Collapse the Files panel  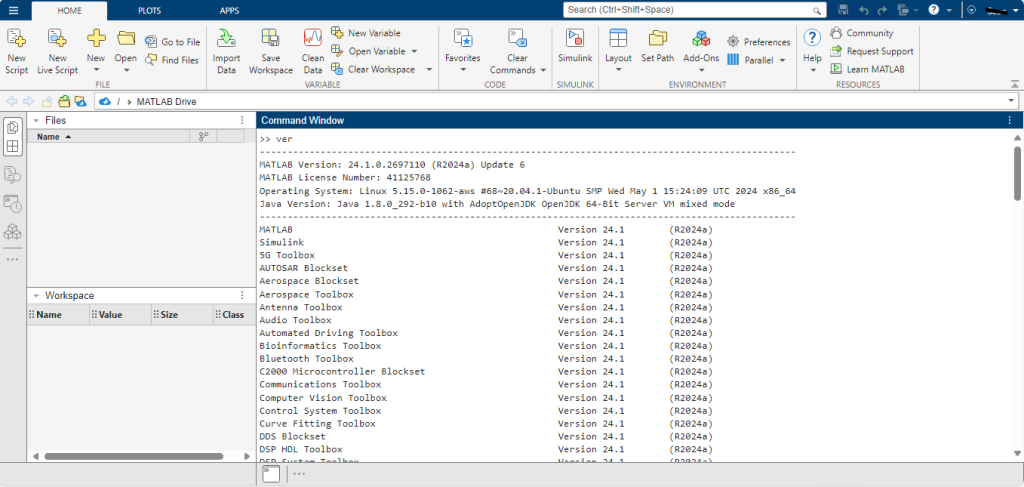[37, 121]
